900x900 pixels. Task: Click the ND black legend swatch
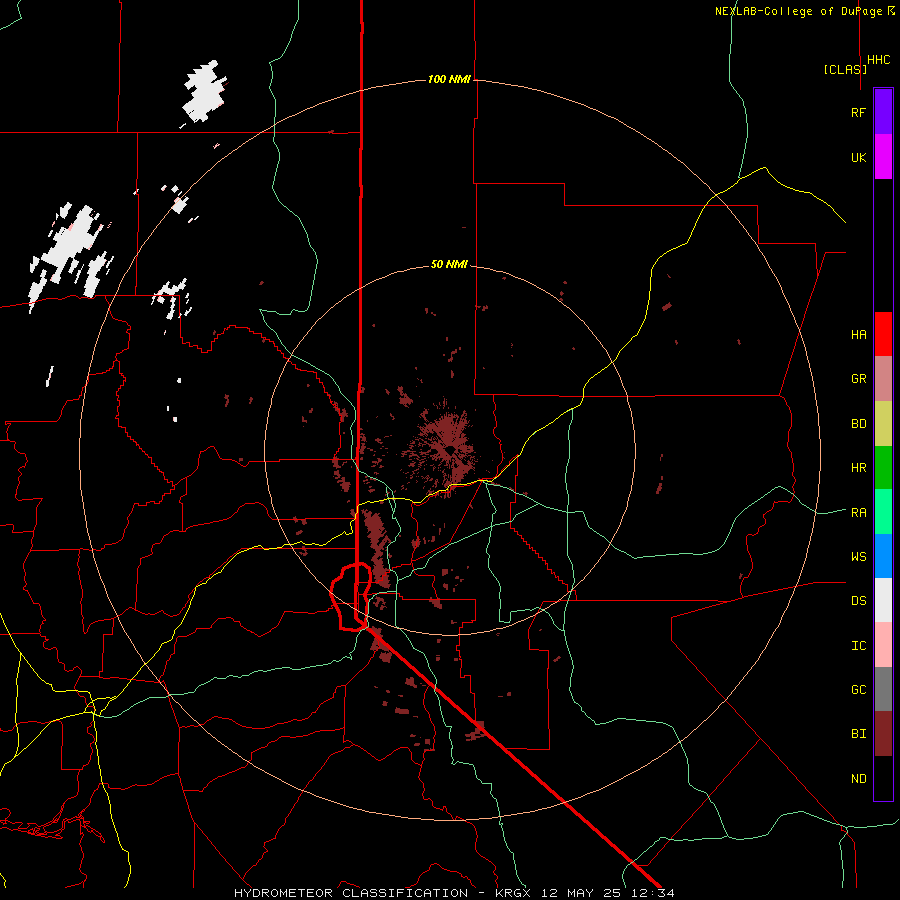(883, 778)
